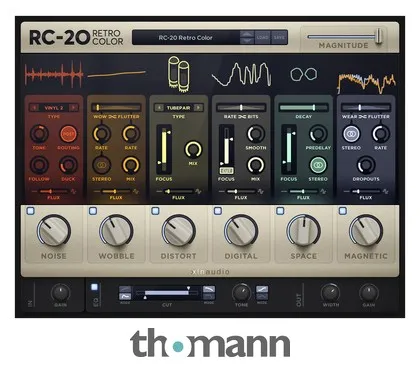The width and height of the screenshot is (420, 367).
Task: Click the Wobble wow RATE knob
Action: [x=102, y=134]
